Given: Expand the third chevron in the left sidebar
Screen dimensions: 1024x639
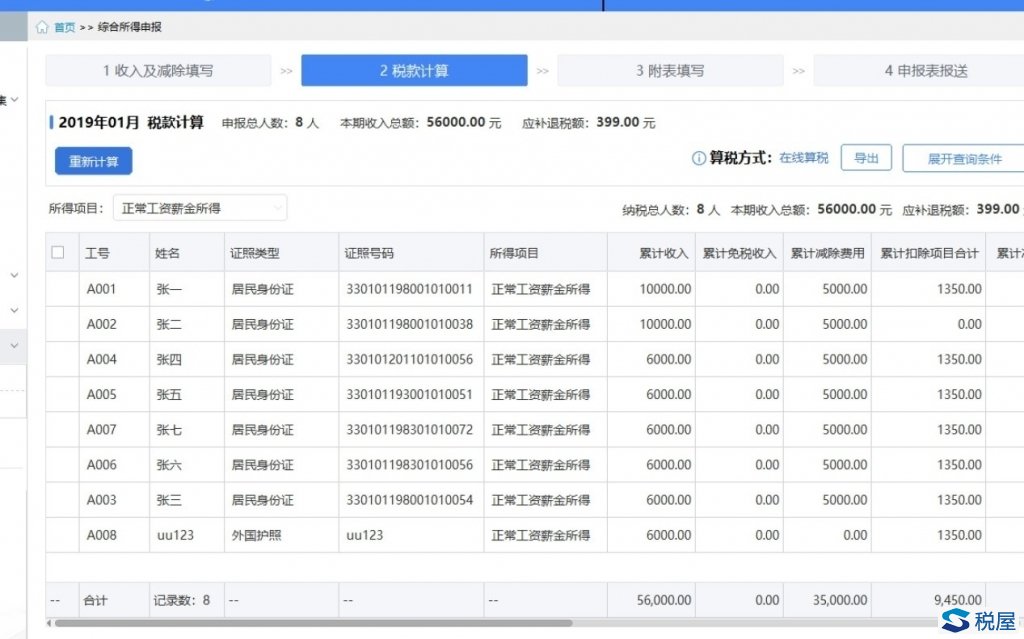Looking at the screenshot, I should tap(14, 310).
